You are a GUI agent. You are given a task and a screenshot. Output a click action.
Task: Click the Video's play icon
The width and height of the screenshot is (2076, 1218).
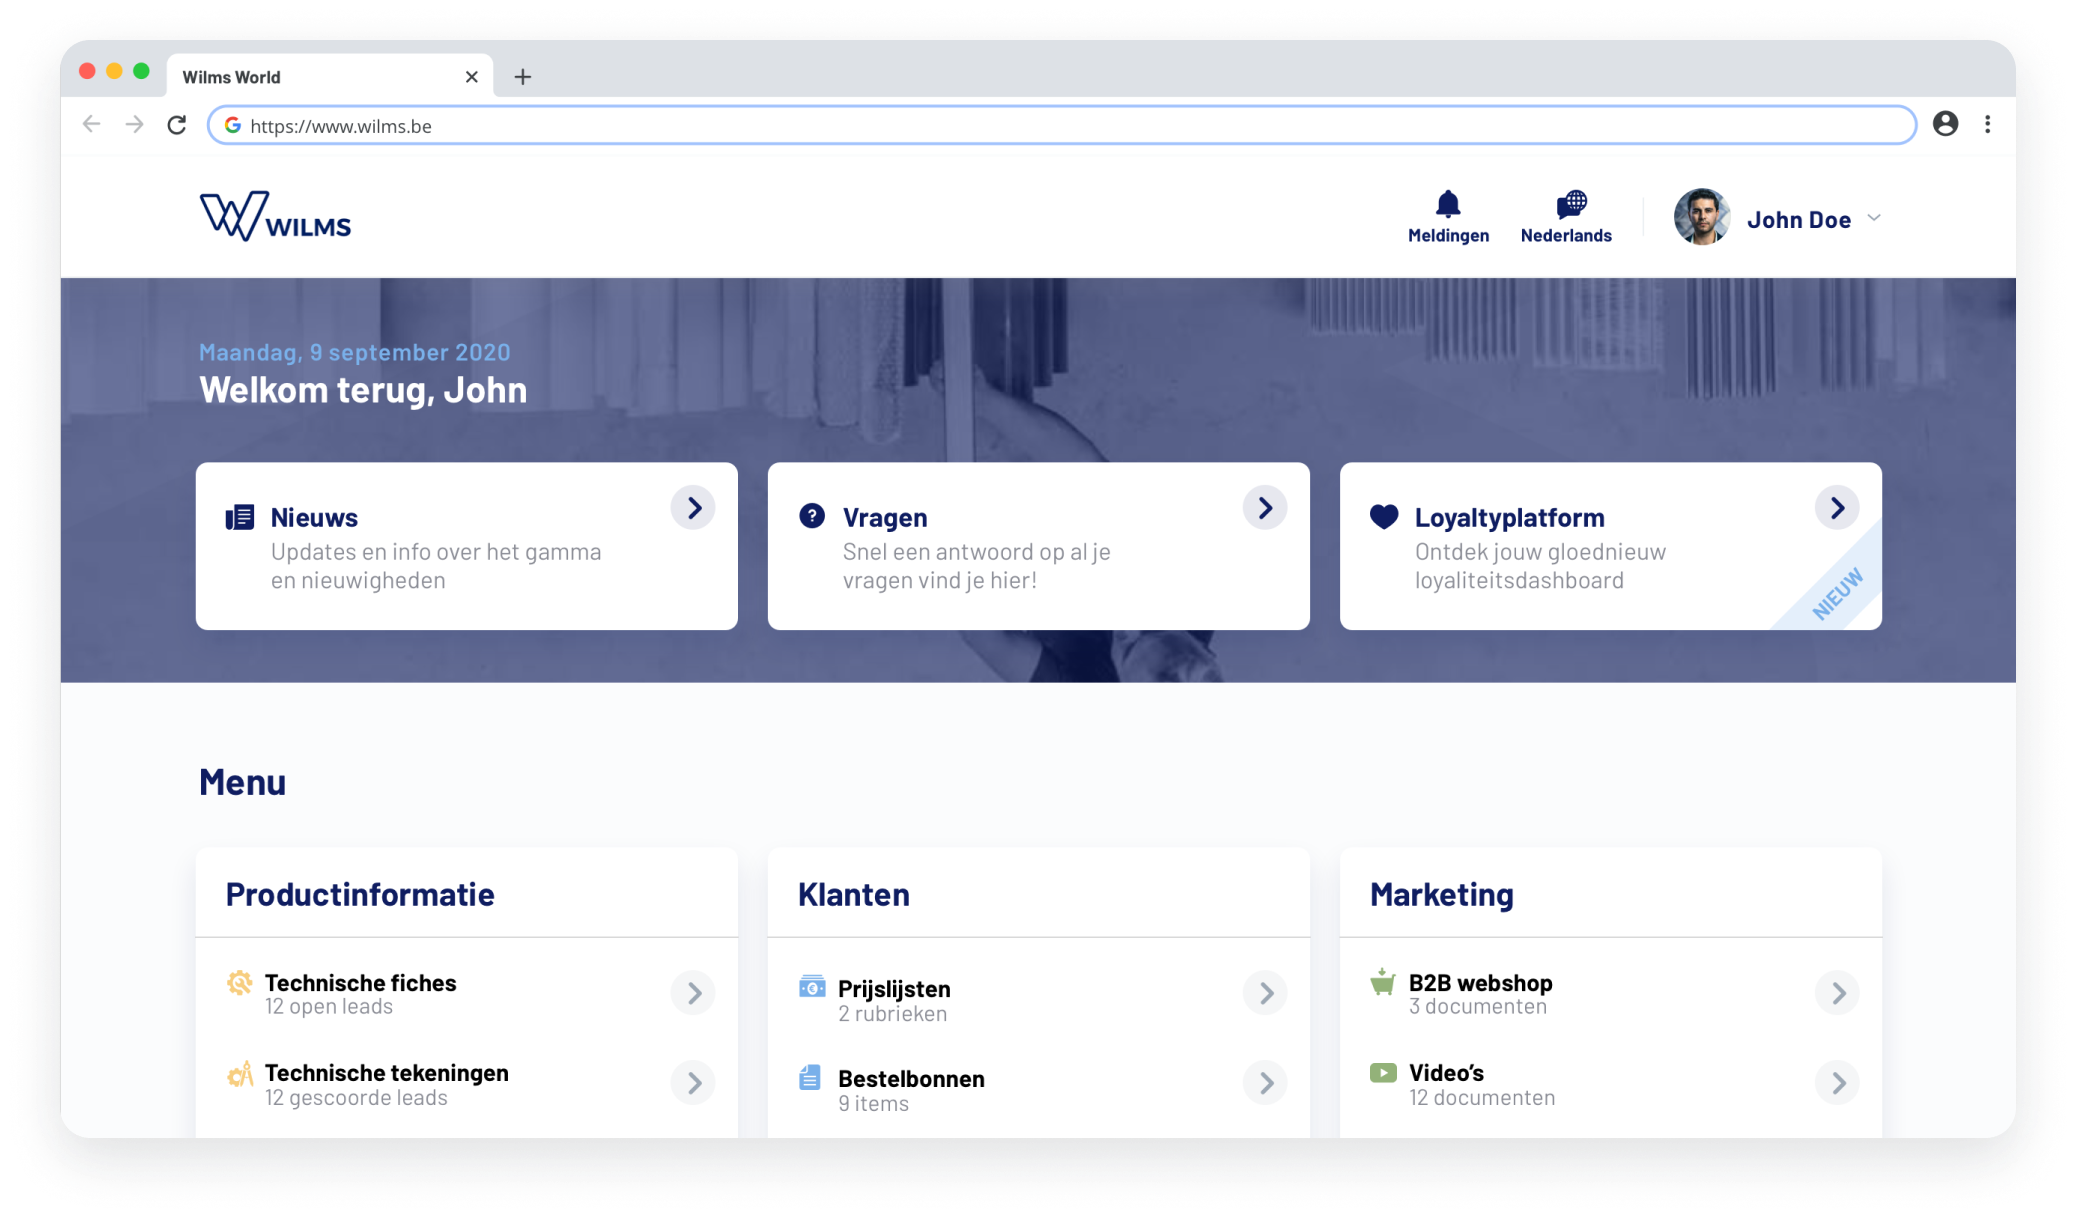click(1383, 1073)
